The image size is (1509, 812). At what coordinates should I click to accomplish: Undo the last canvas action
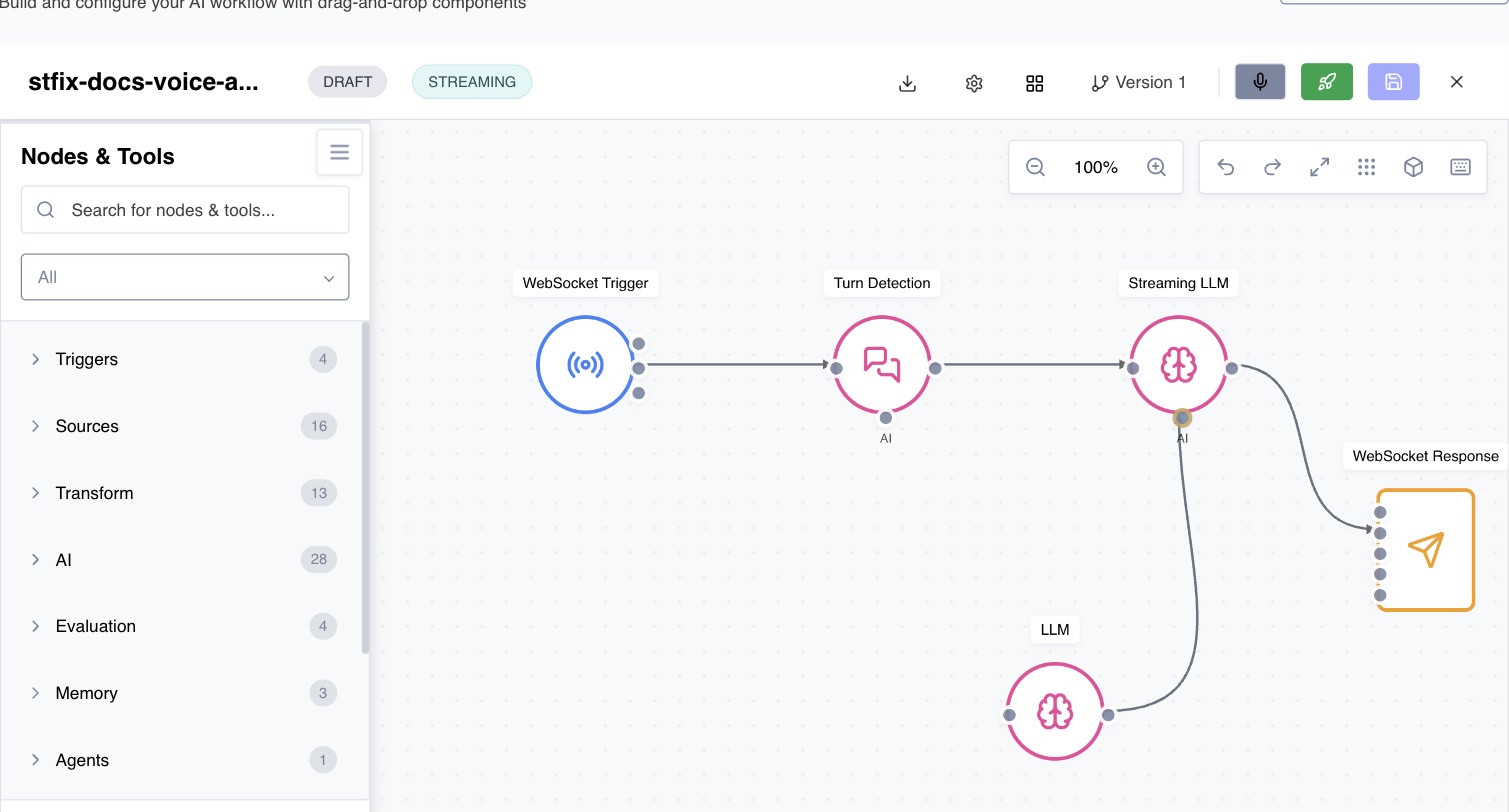point(1226,167)
